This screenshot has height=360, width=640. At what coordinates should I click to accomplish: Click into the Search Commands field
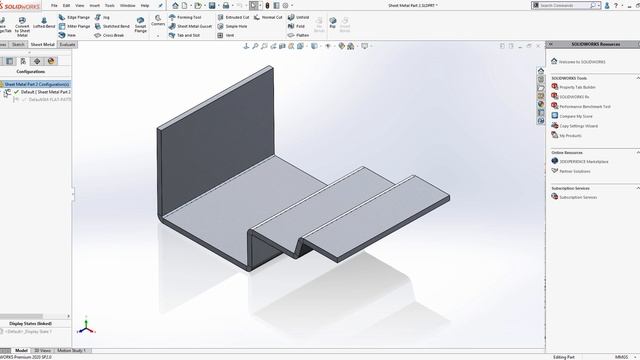pos(563,5)
